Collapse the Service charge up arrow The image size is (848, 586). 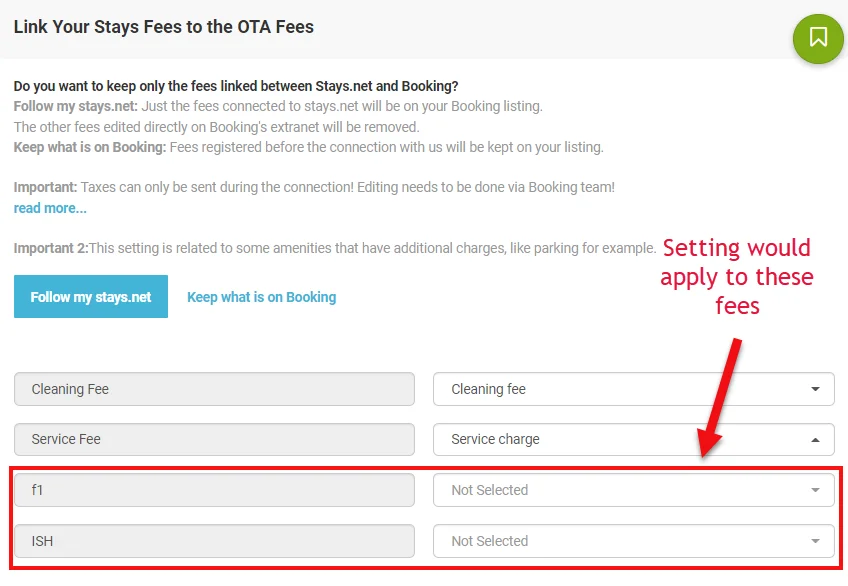tap(816, 439)
